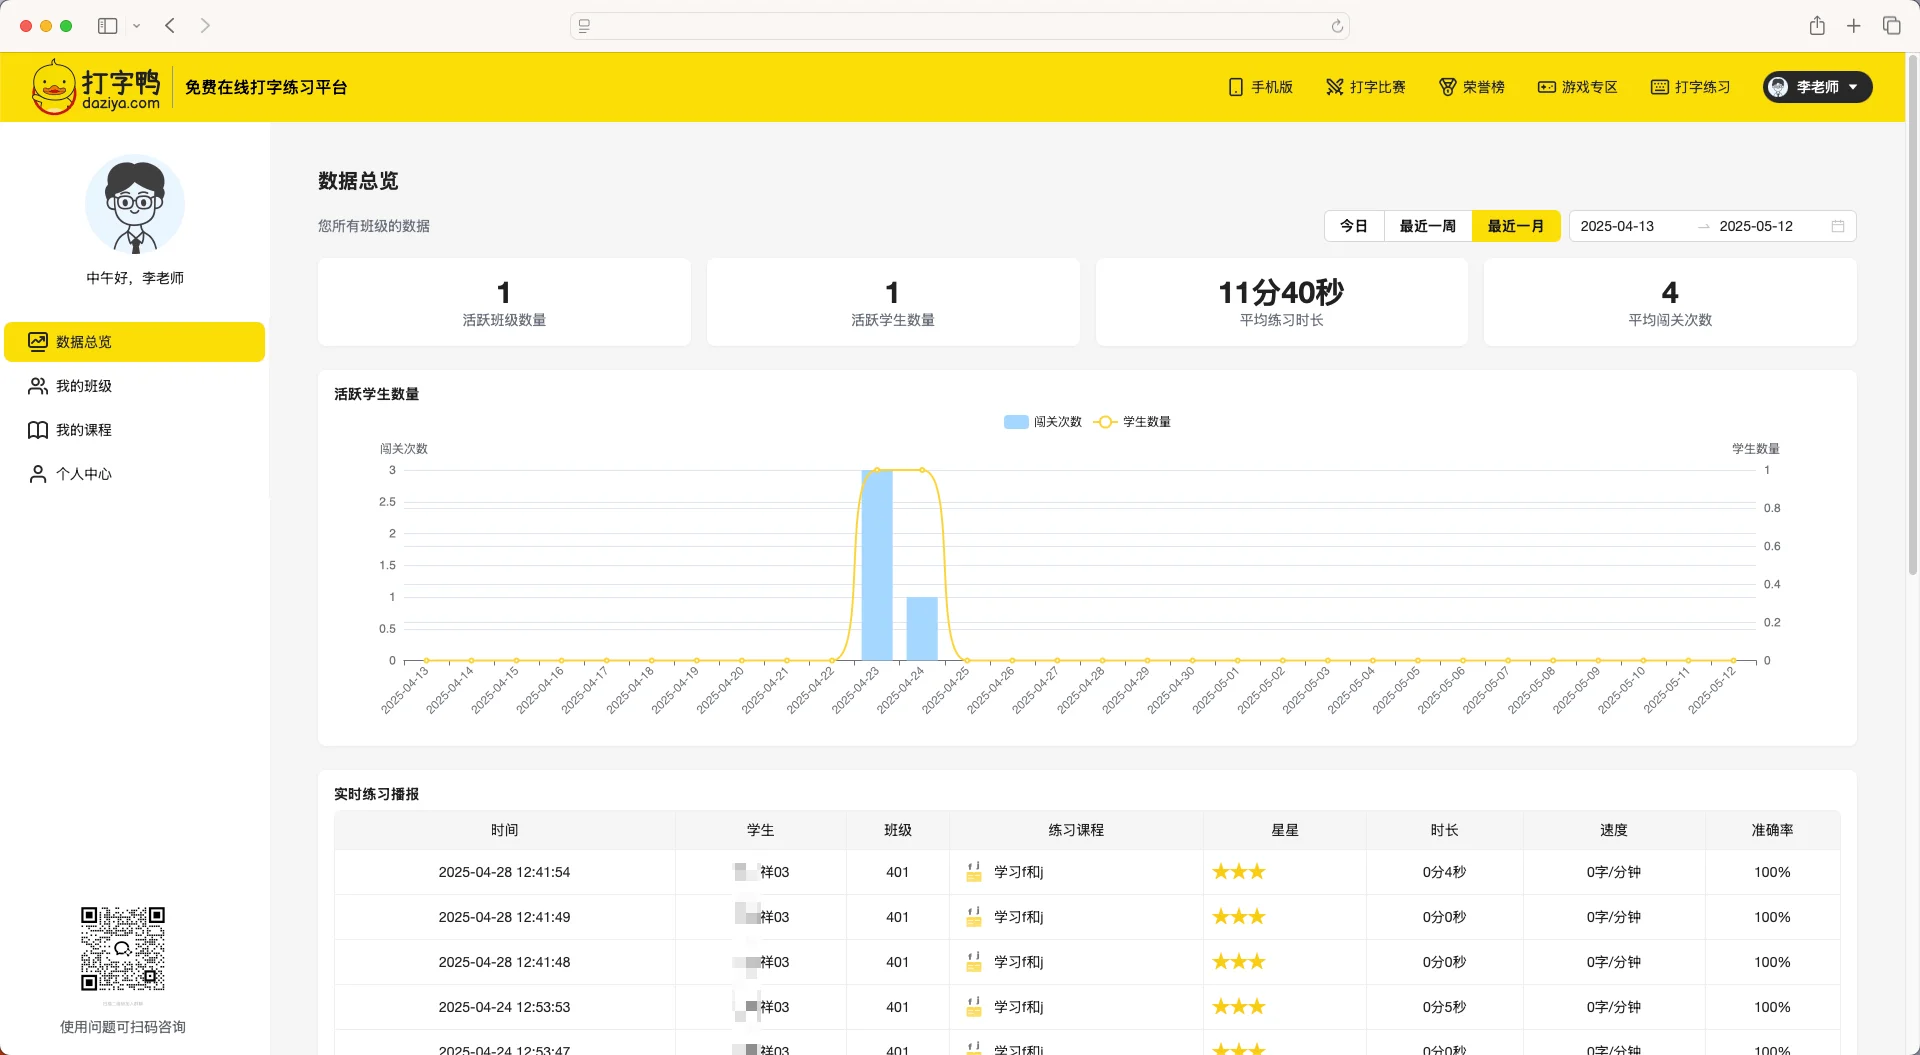Open the start date 2025-04-13 picker

coord(1617,226)
